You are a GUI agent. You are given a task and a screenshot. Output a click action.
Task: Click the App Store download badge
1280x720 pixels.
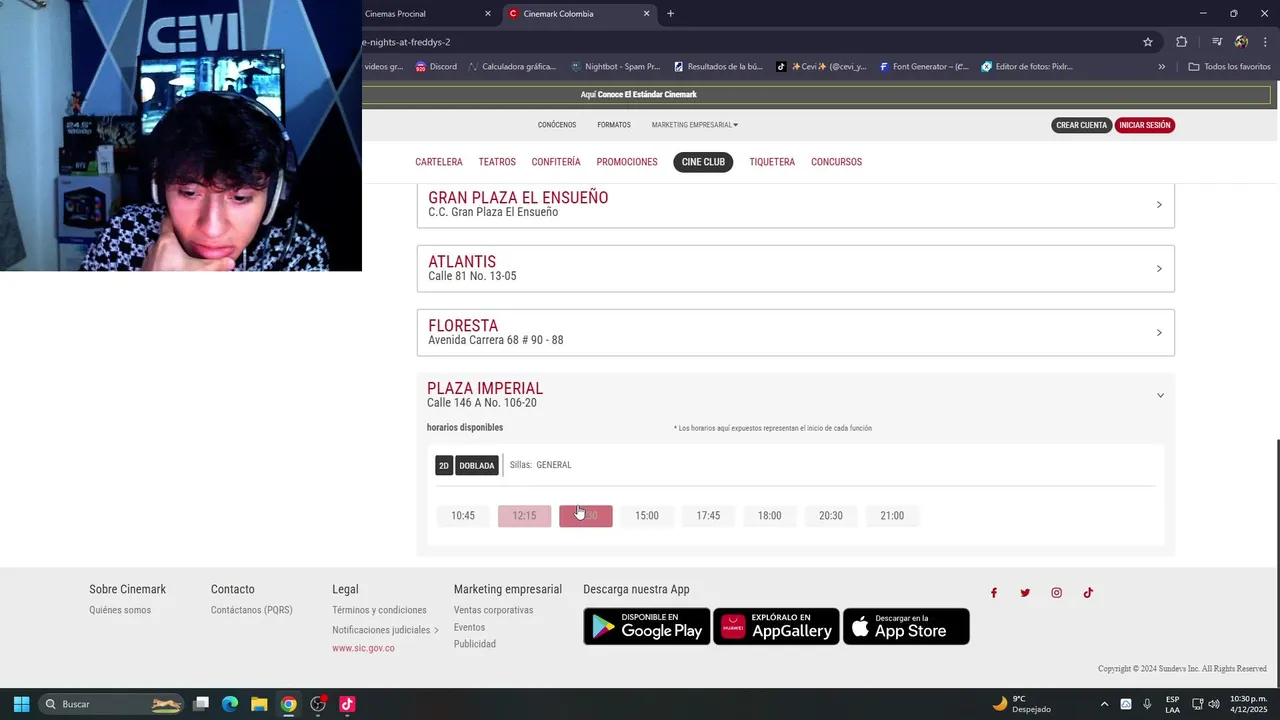pos(906,626)
